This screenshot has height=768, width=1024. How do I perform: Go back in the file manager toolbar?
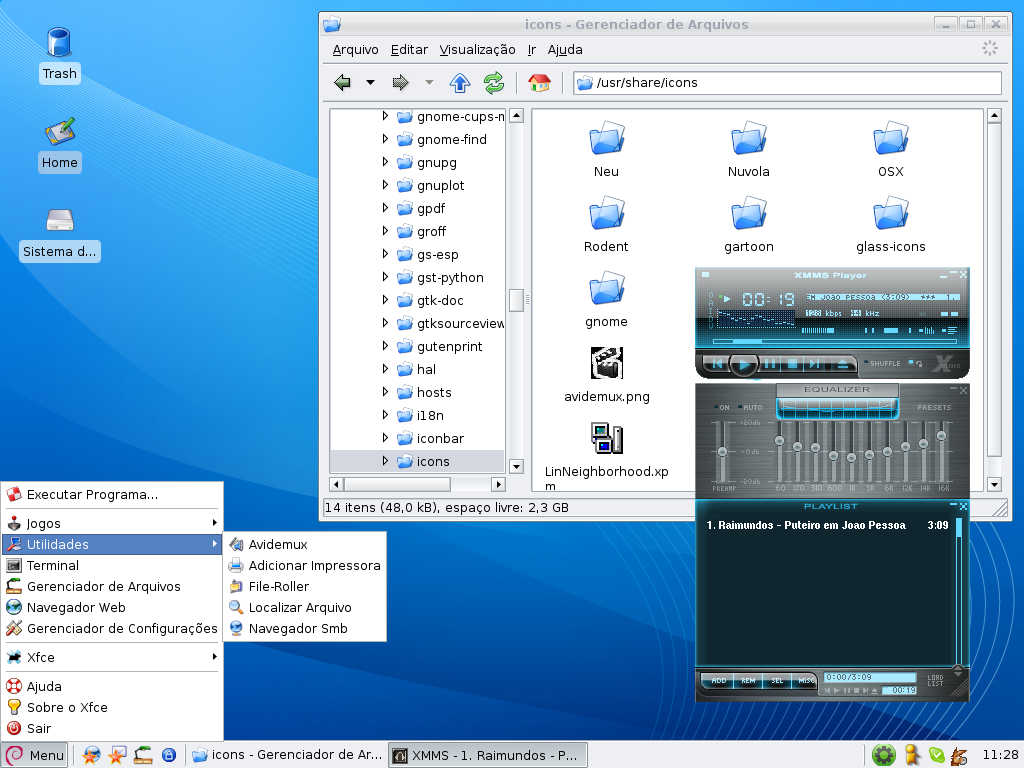342,82
